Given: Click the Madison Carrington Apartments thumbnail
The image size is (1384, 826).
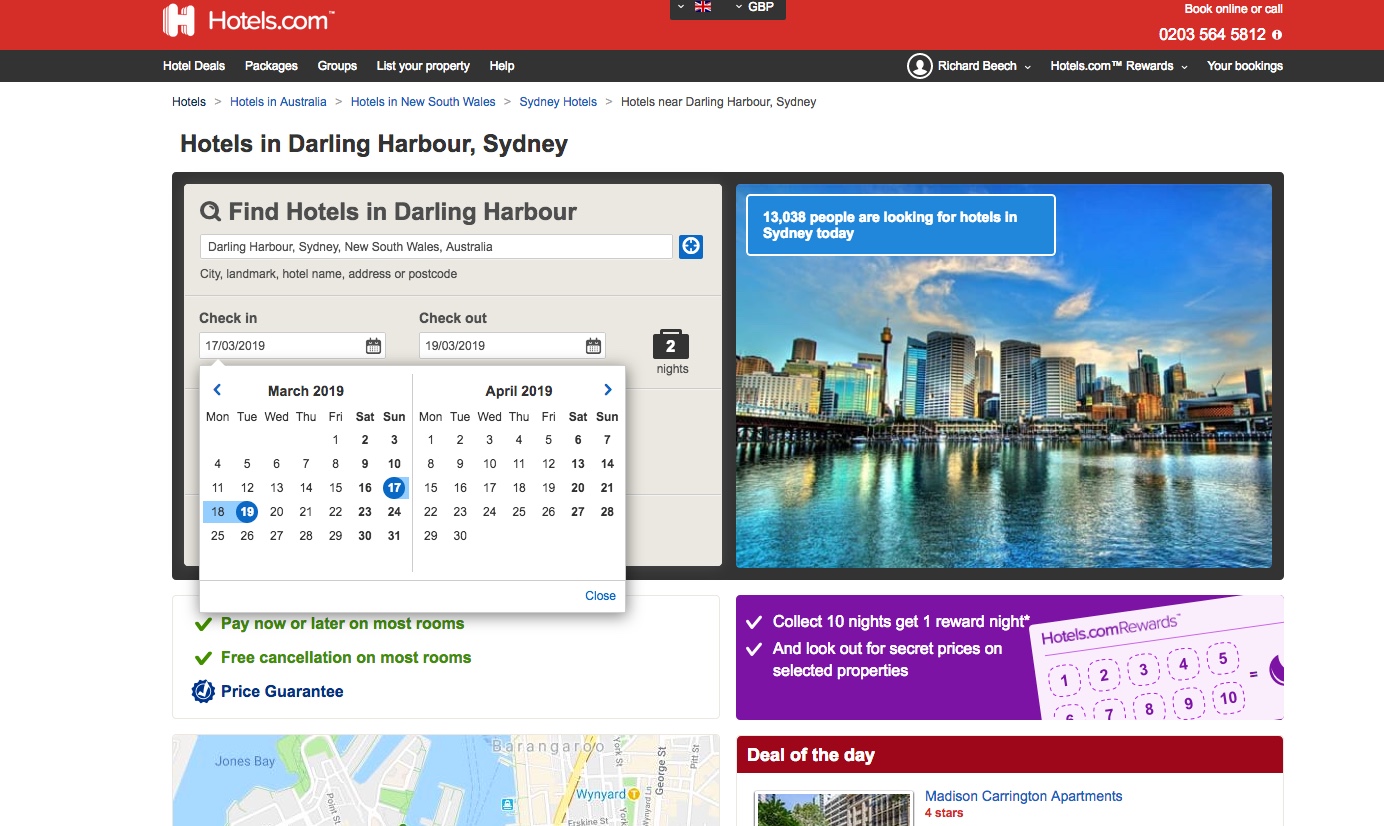Looking at the screenshot, I should [x=835, y=809].
